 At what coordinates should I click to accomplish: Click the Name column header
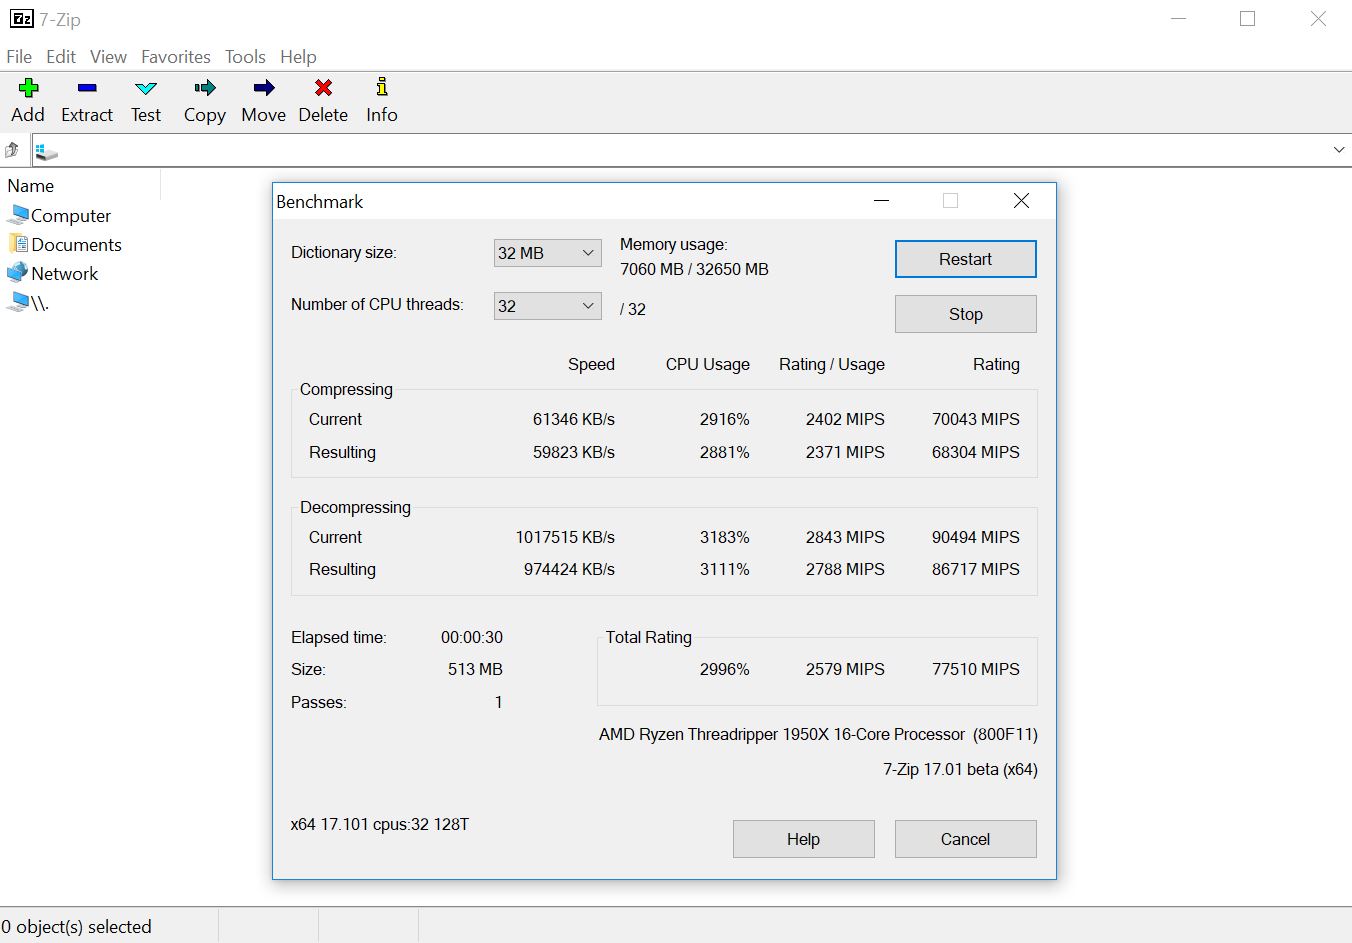[x=31, y=186]
